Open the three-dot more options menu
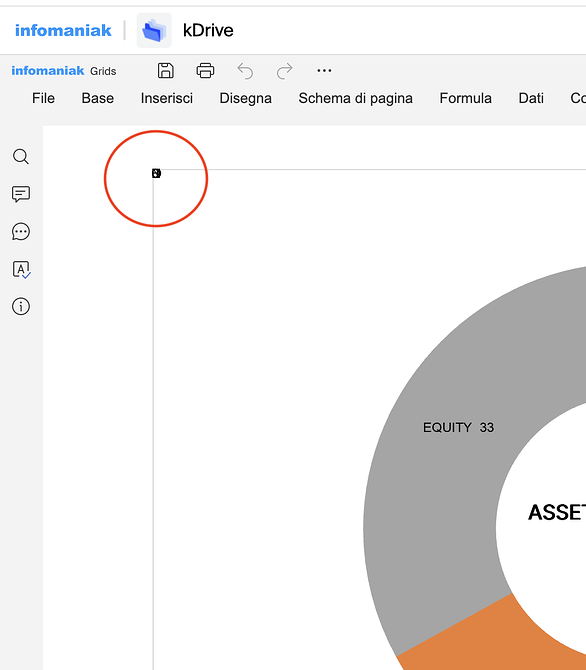Viewport: 586px width, 670px height. pyautogui.click(x=324, y=71)
